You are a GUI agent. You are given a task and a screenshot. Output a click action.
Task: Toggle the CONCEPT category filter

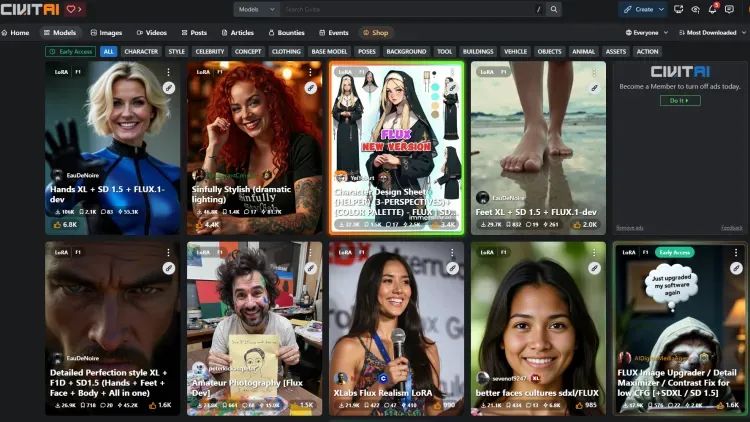coord(248,52)
